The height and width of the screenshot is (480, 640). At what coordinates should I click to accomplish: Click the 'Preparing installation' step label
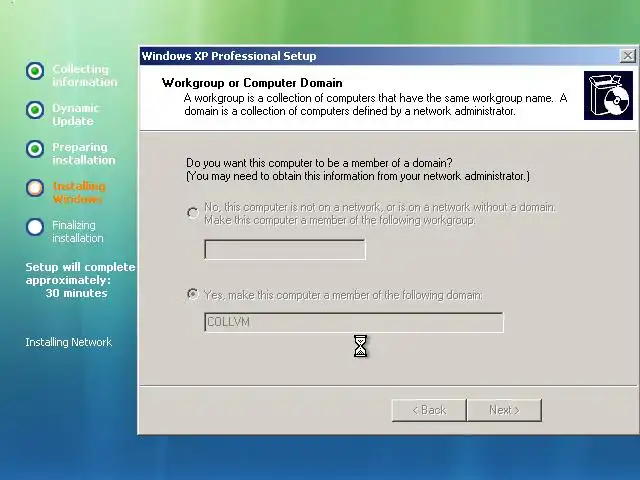(83, 153)
